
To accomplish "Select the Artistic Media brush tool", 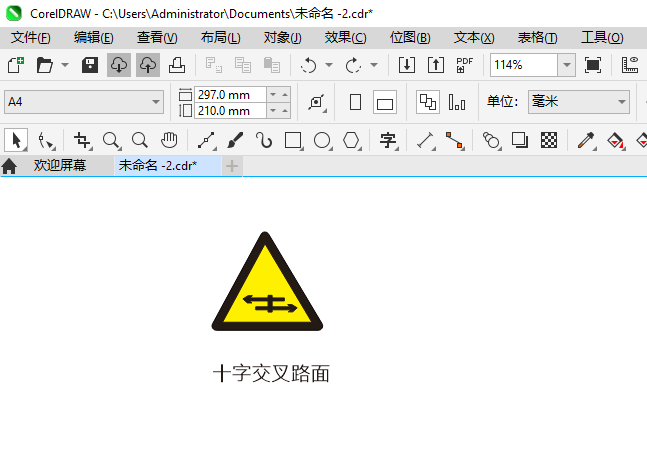I will click(x=235, y=141).
